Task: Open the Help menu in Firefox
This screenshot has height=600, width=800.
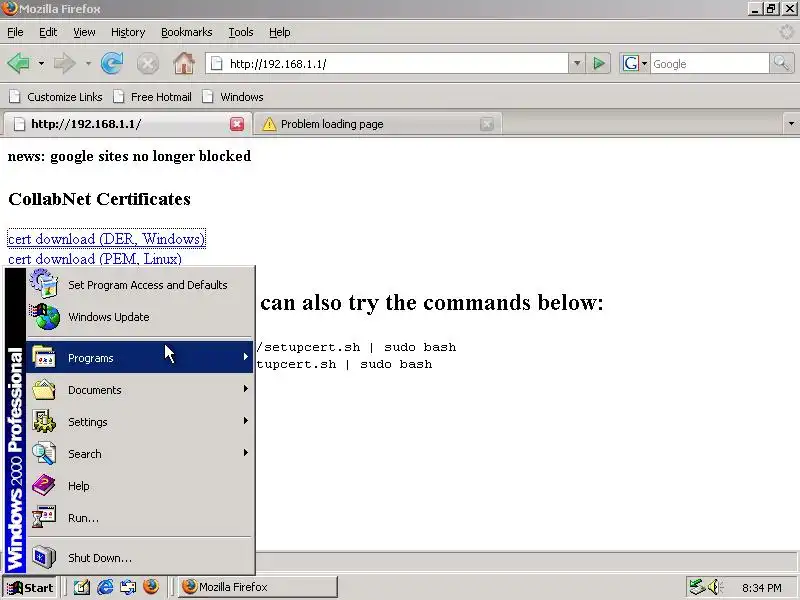Action: [x=280, y=32]
